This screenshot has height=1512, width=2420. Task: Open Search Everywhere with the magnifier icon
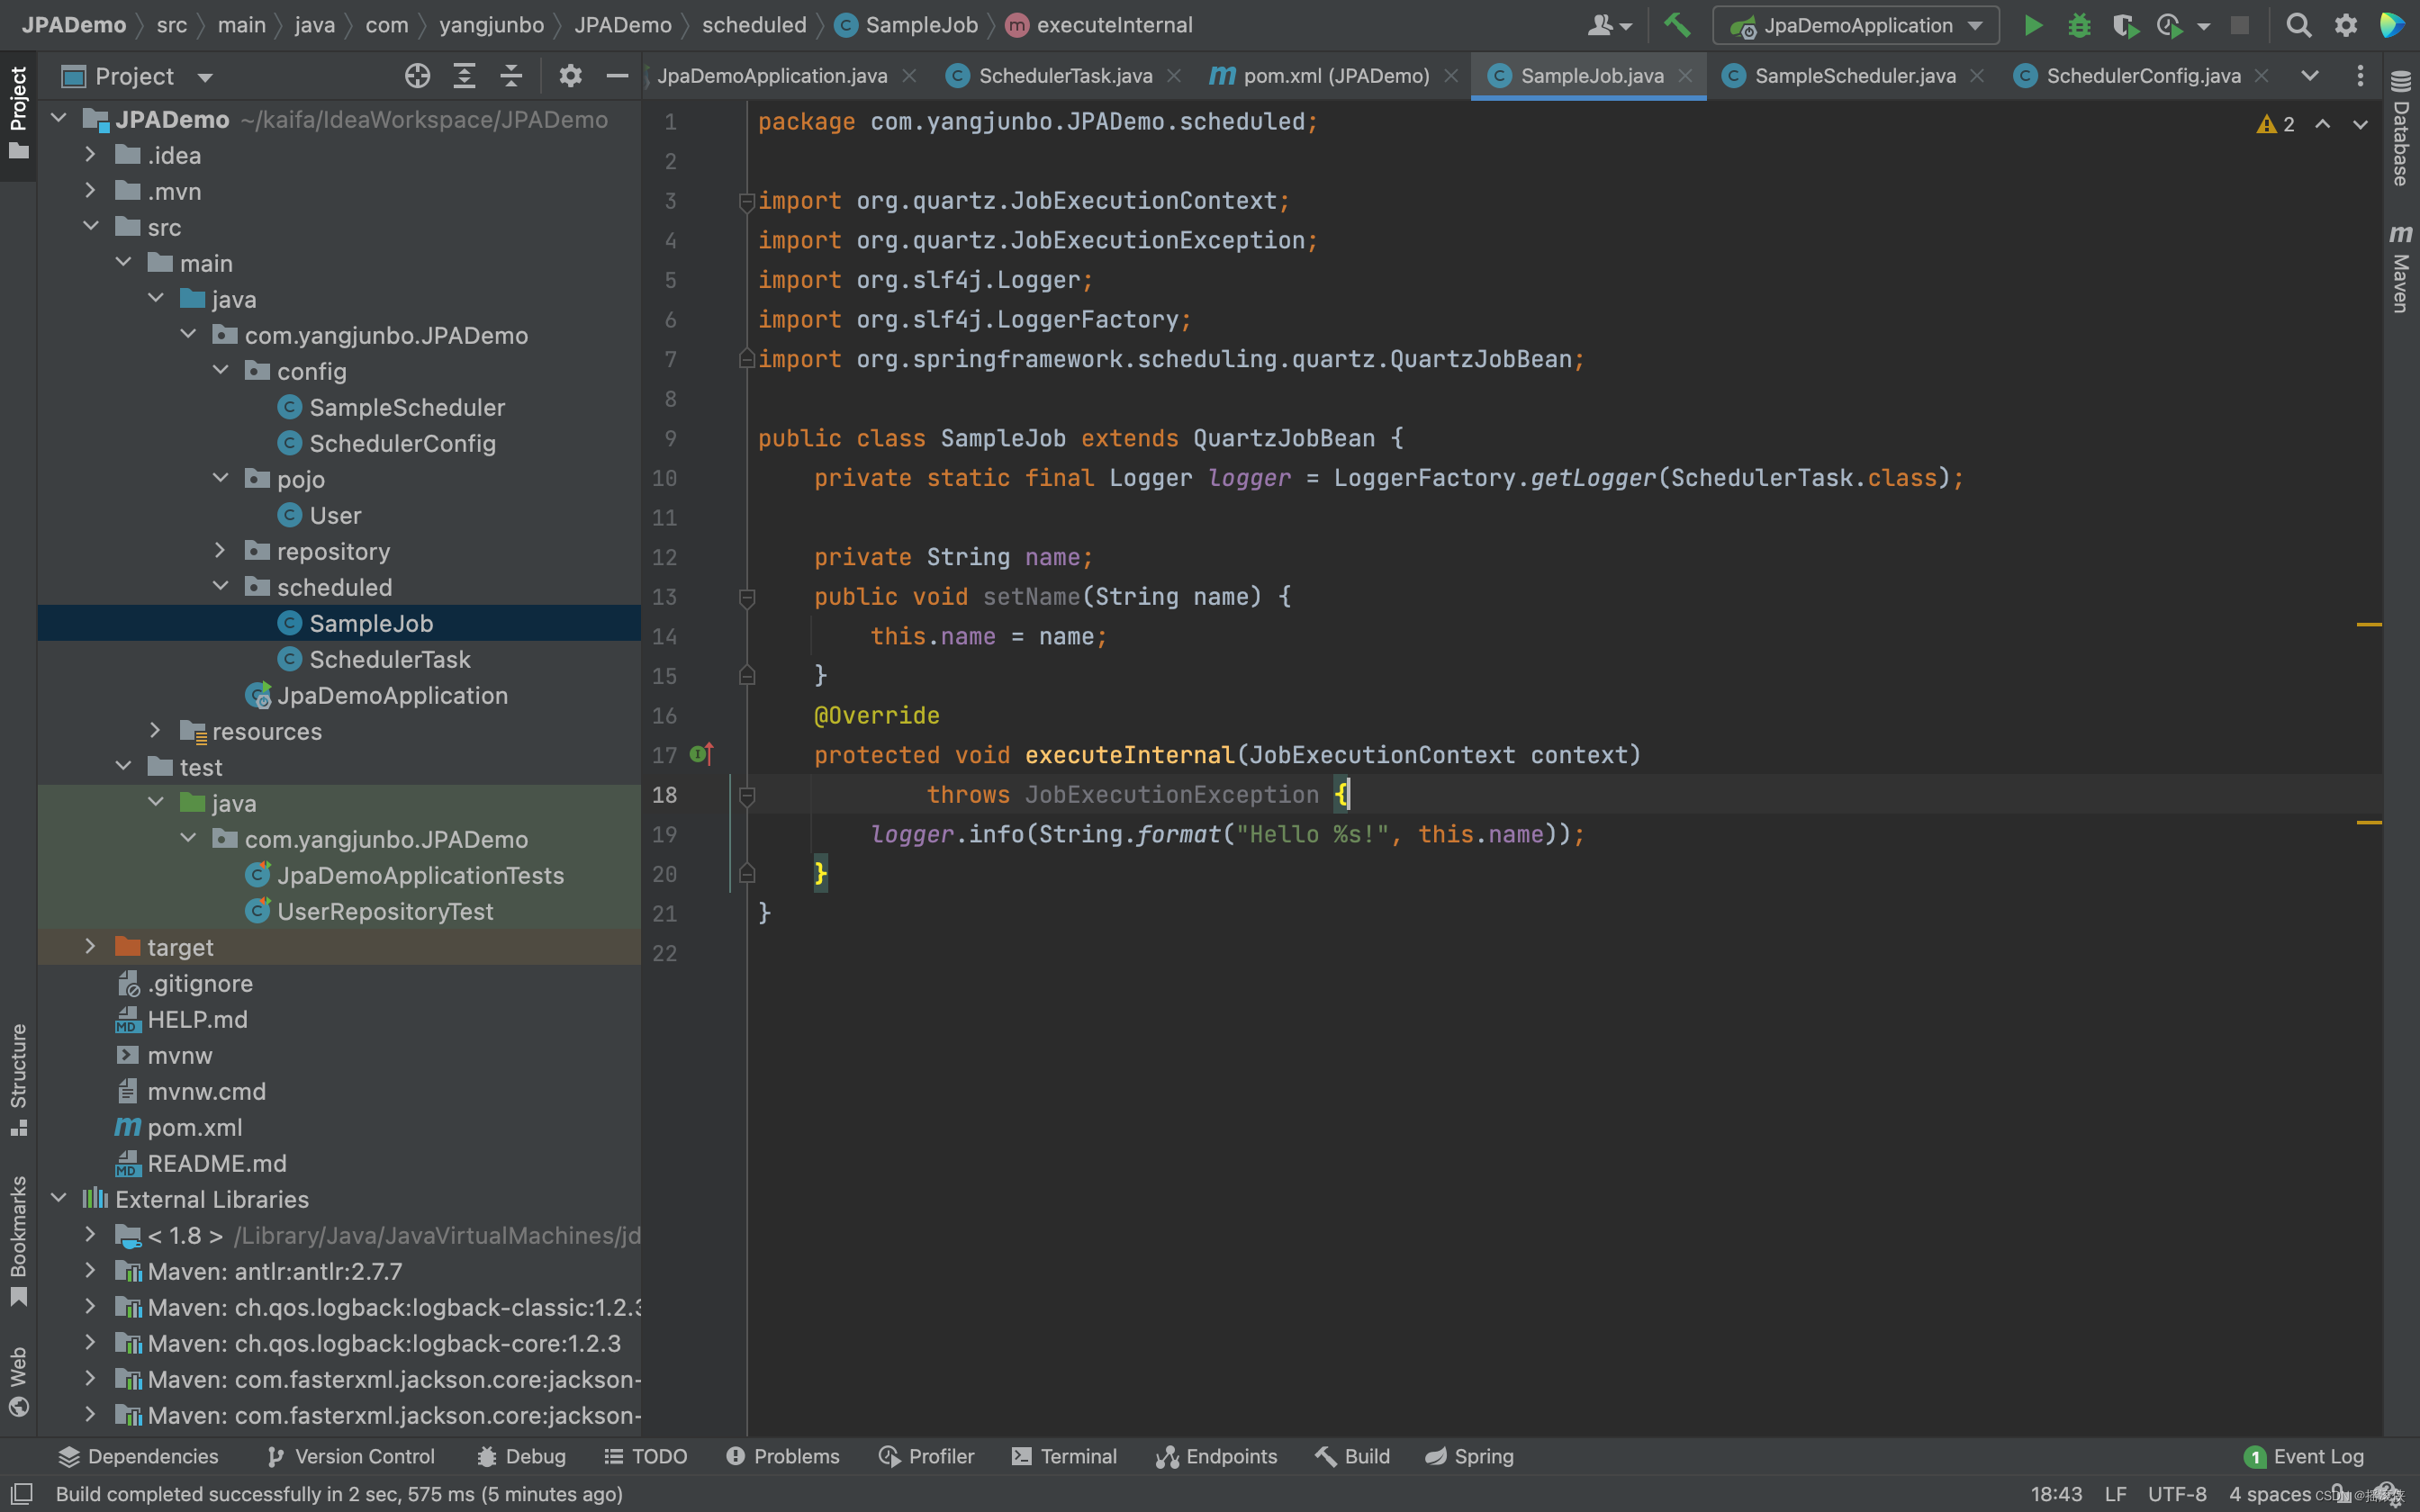pyautogui.click(x=2299, y=25)
